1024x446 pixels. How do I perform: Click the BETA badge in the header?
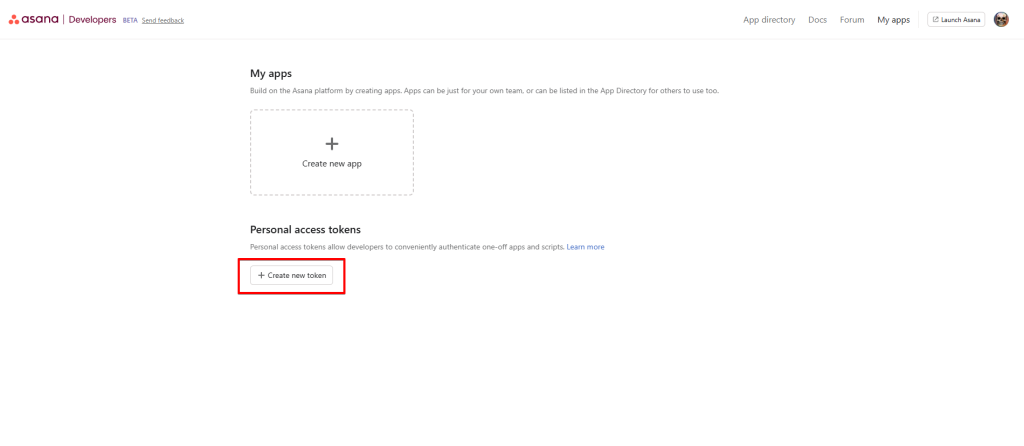pos(129,20)
